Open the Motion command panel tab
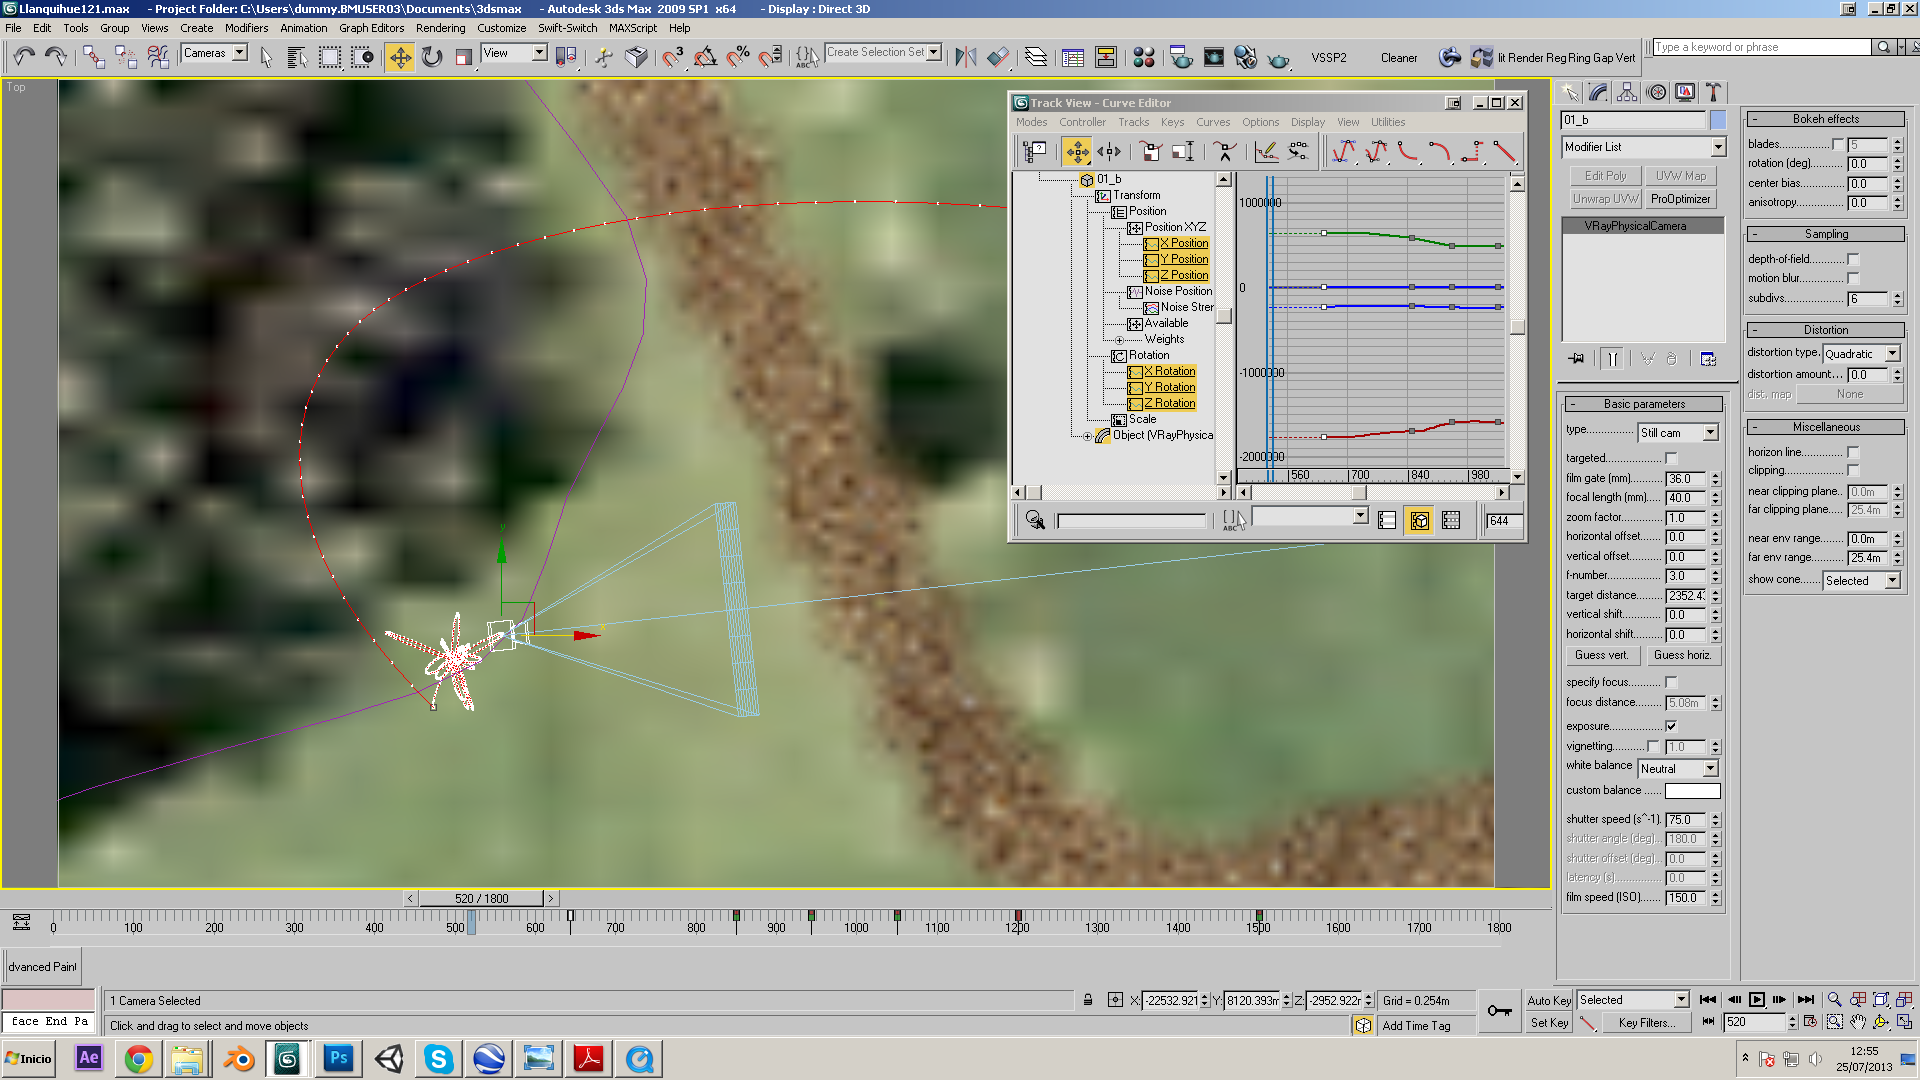 1656,93
